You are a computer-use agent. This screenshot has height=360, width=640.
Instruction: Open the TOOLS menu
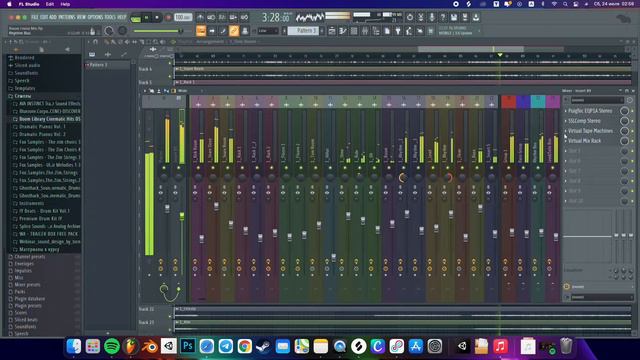tap(110, 17)
